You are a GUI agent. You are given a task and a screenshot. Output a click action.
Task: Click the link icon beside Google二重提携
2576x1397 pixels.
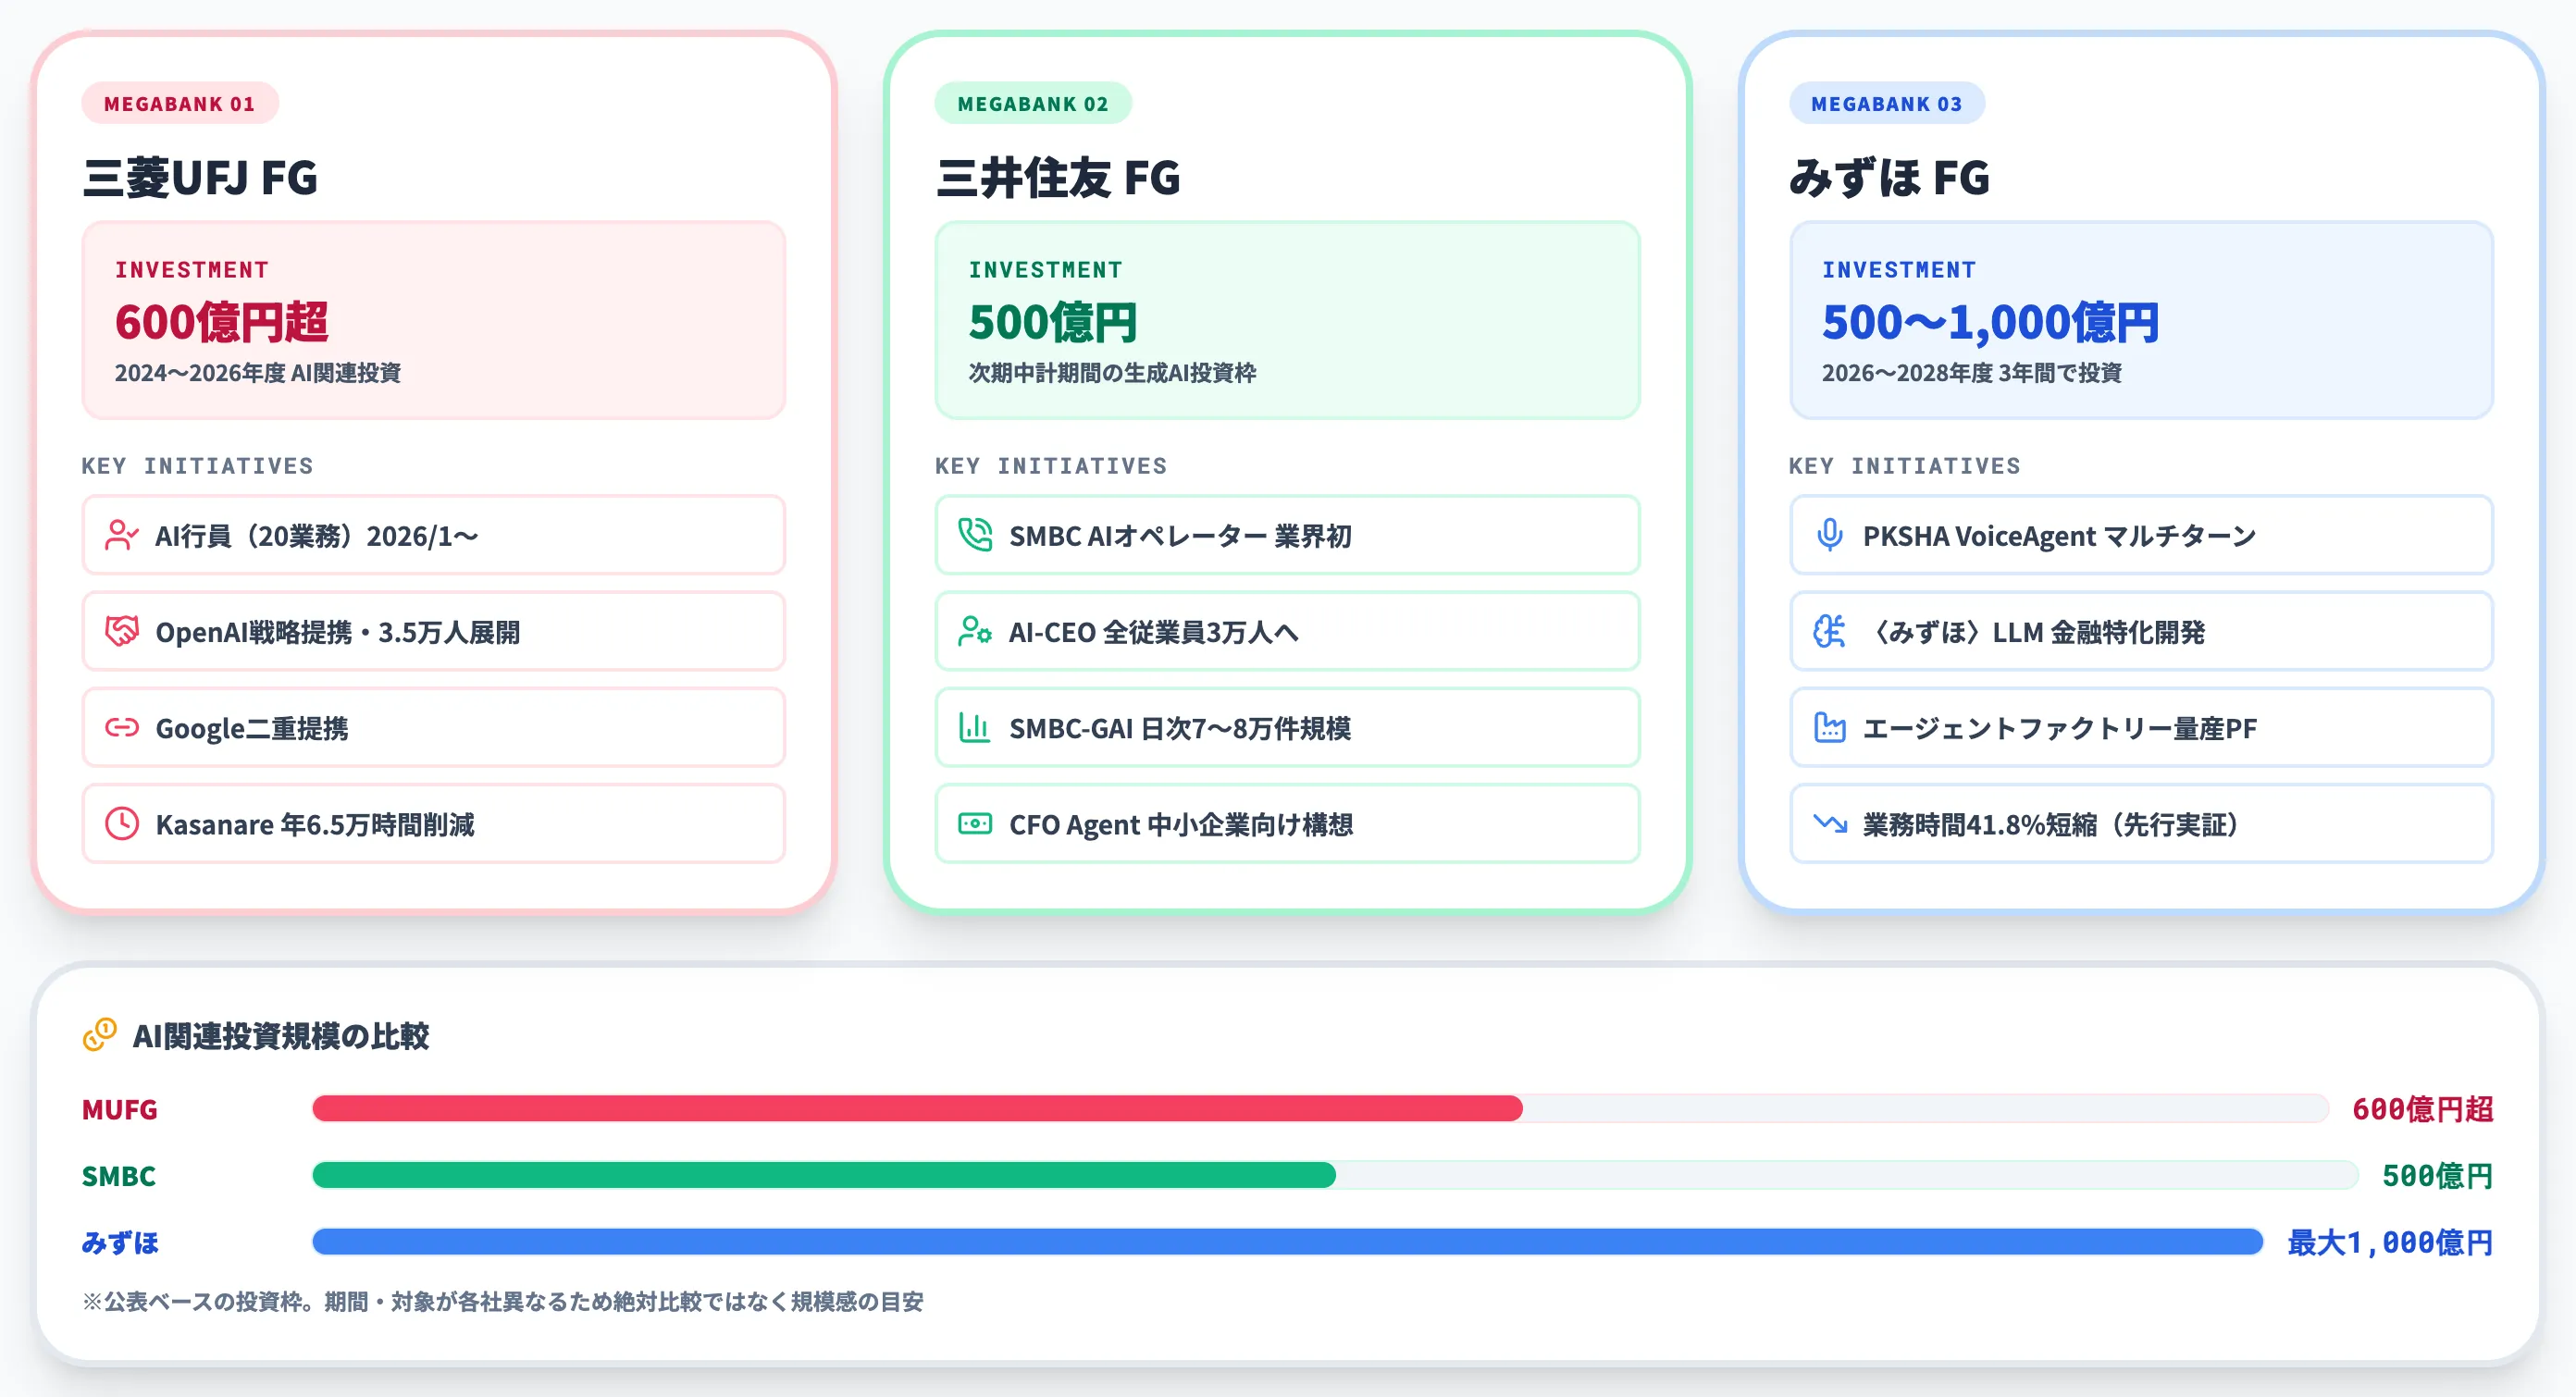point(122,727)
